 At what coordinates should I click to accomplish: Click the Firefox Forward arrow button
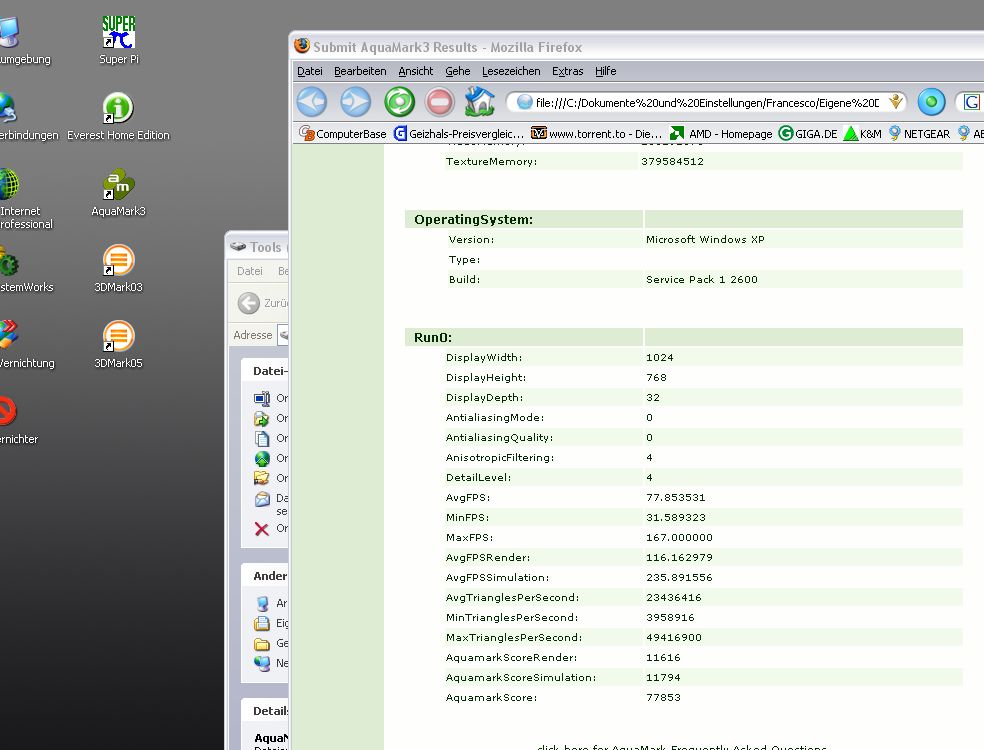click(x=355, y=102)
